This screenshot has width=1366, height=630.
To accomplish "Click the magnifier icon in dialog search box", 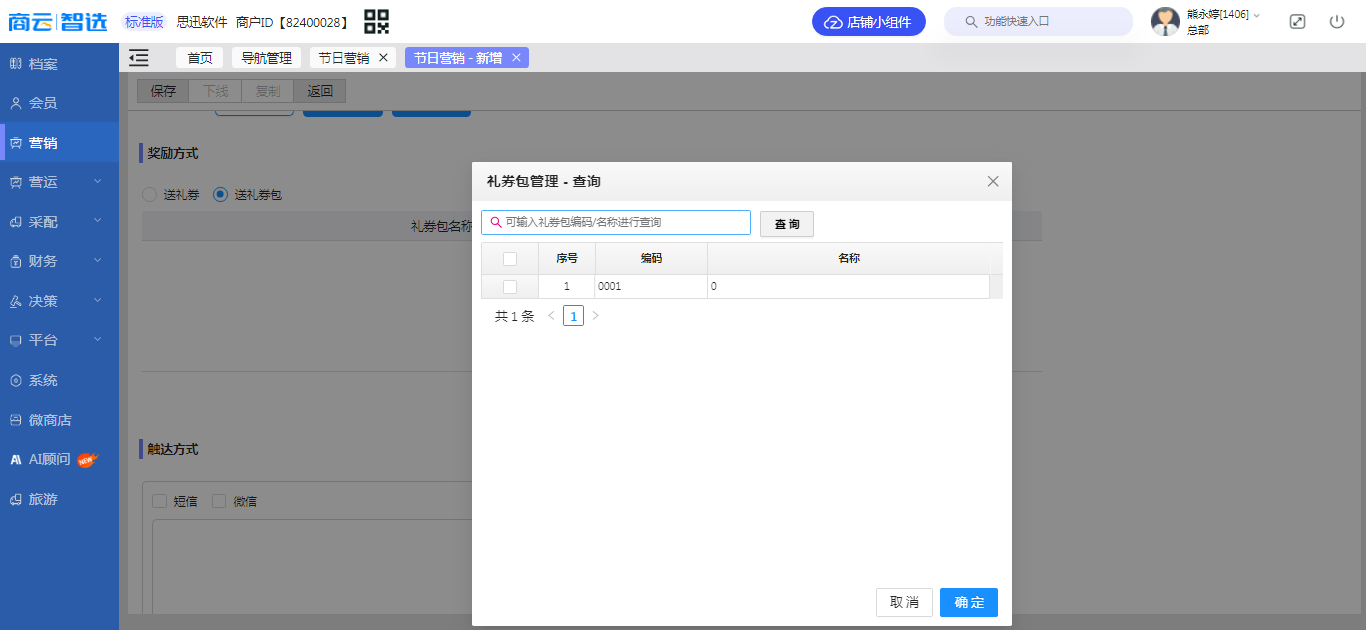I will tap(495, 222).
